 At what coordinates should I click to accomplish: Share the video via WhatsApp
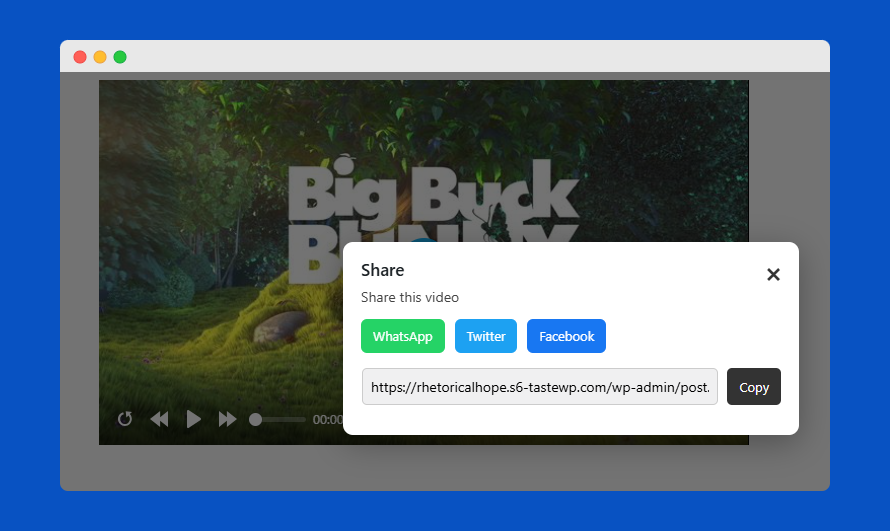[403, 336]
